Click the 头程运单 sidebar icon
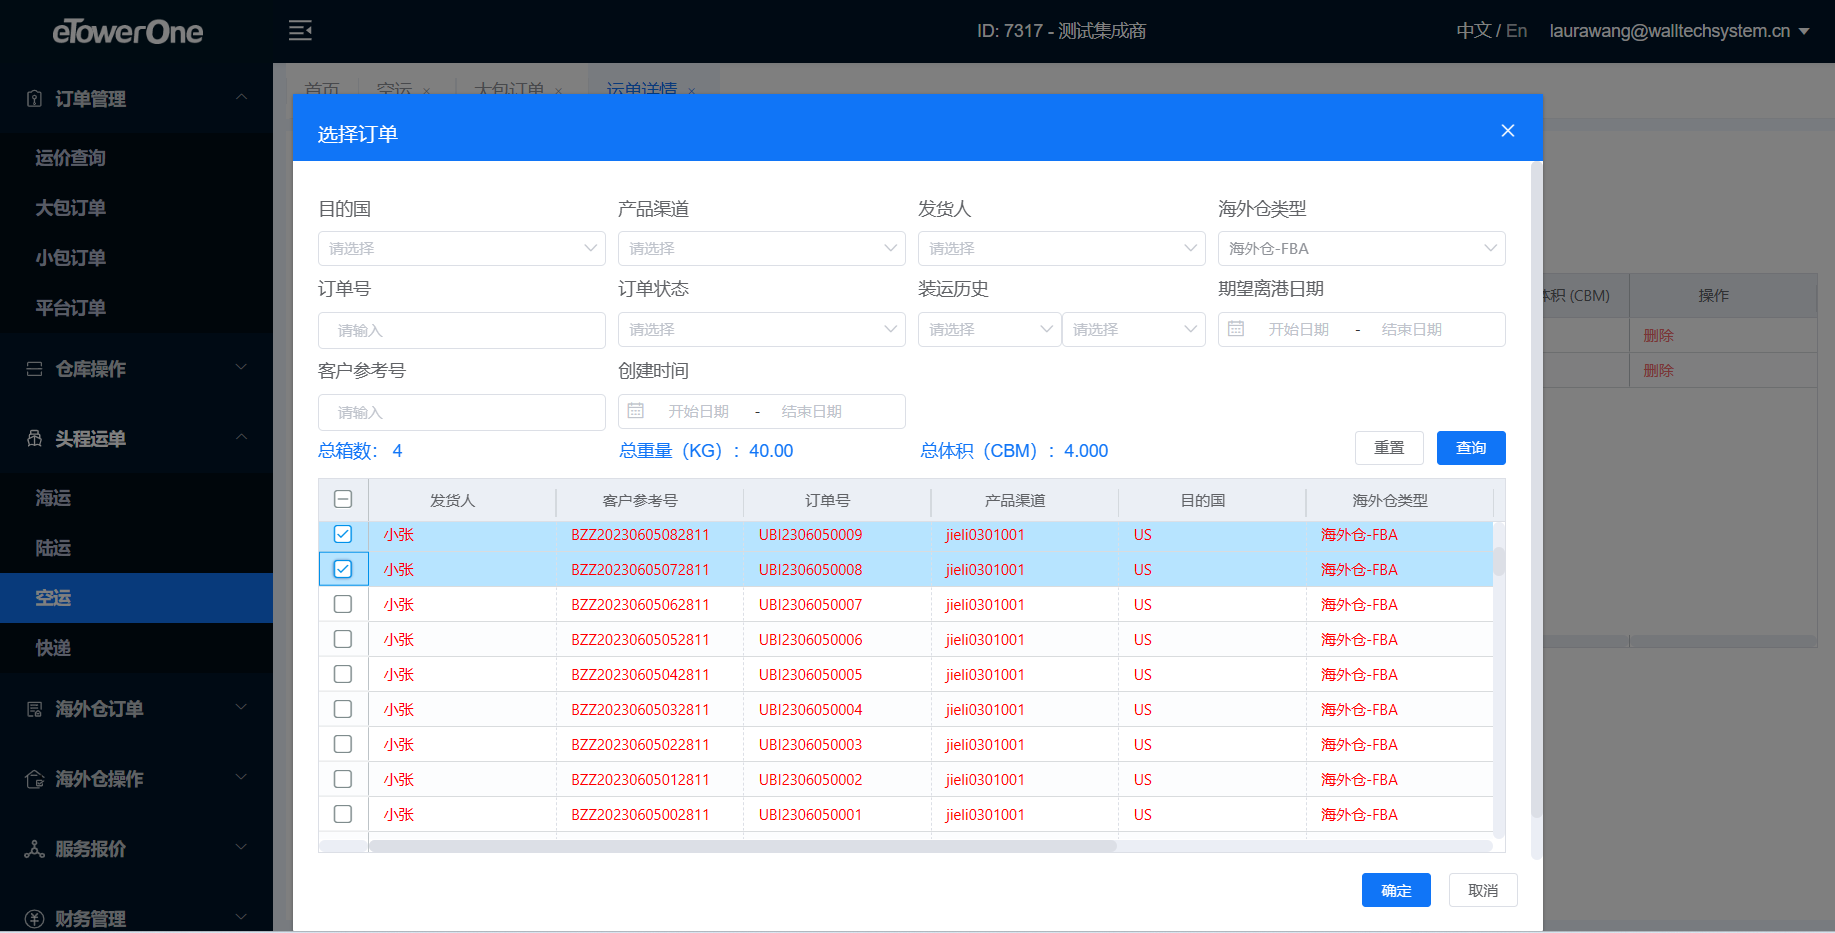Screen dimensions: 1835x933 pyautogui.click(x=34, y=438)
